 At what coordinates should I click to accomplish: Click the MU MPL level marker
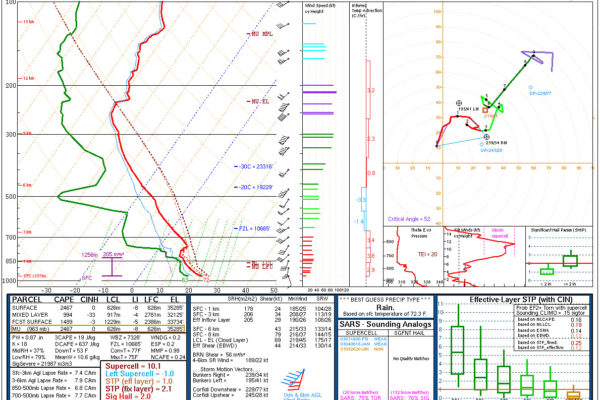pos(260,34)
